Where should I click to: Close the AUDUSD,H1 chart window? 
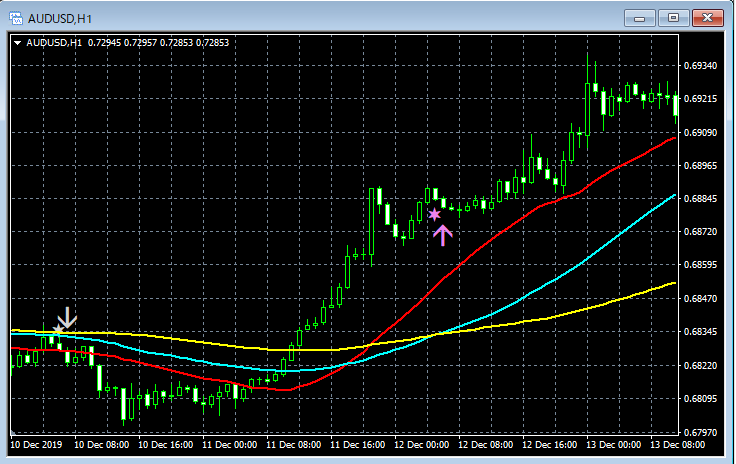(x=707, y=18)
